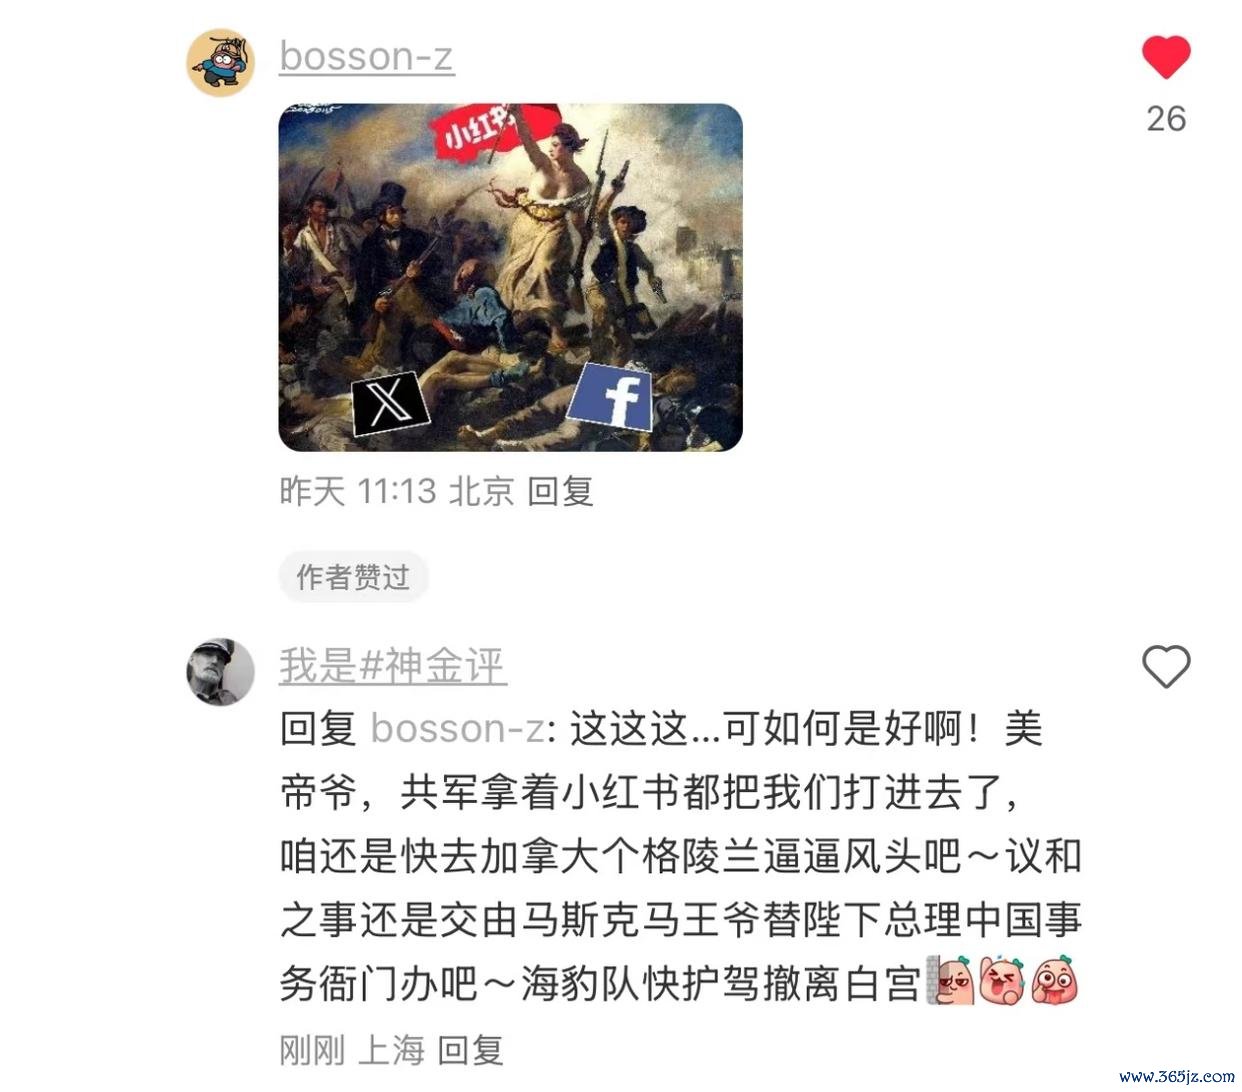Tap the Facebook logo inside the image
The image size is (1242, 1092).
click(x=610, y=397)
